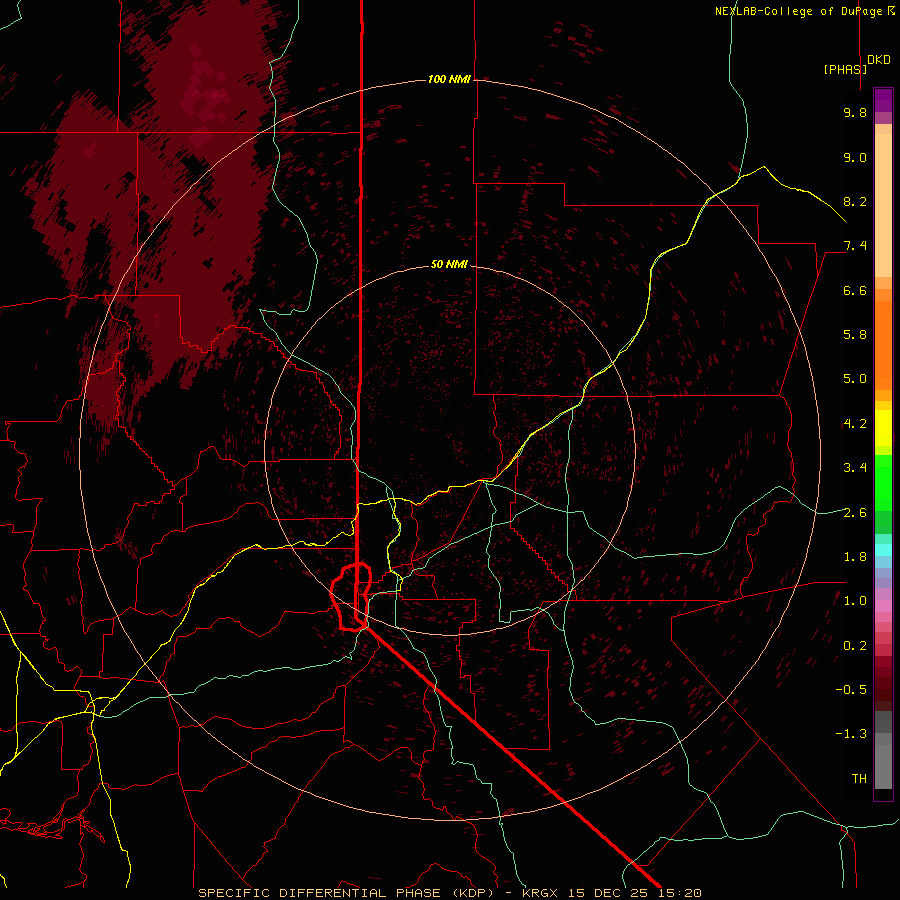Image resolution: width=900 pixels, height=900 pixels.
Task: Click the bright green band of the color scale
Action: 883,482
